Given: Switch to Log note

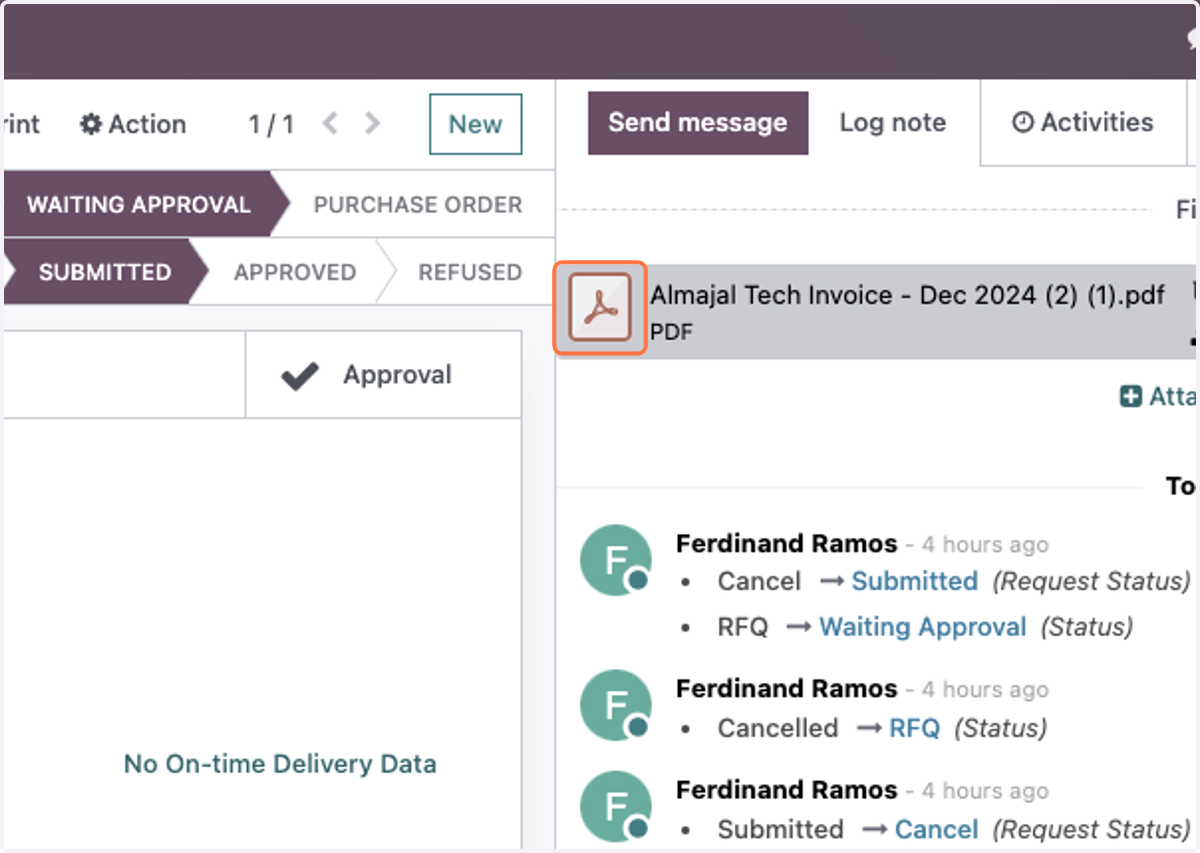Looking at the screenshot, I should [893, 123].
